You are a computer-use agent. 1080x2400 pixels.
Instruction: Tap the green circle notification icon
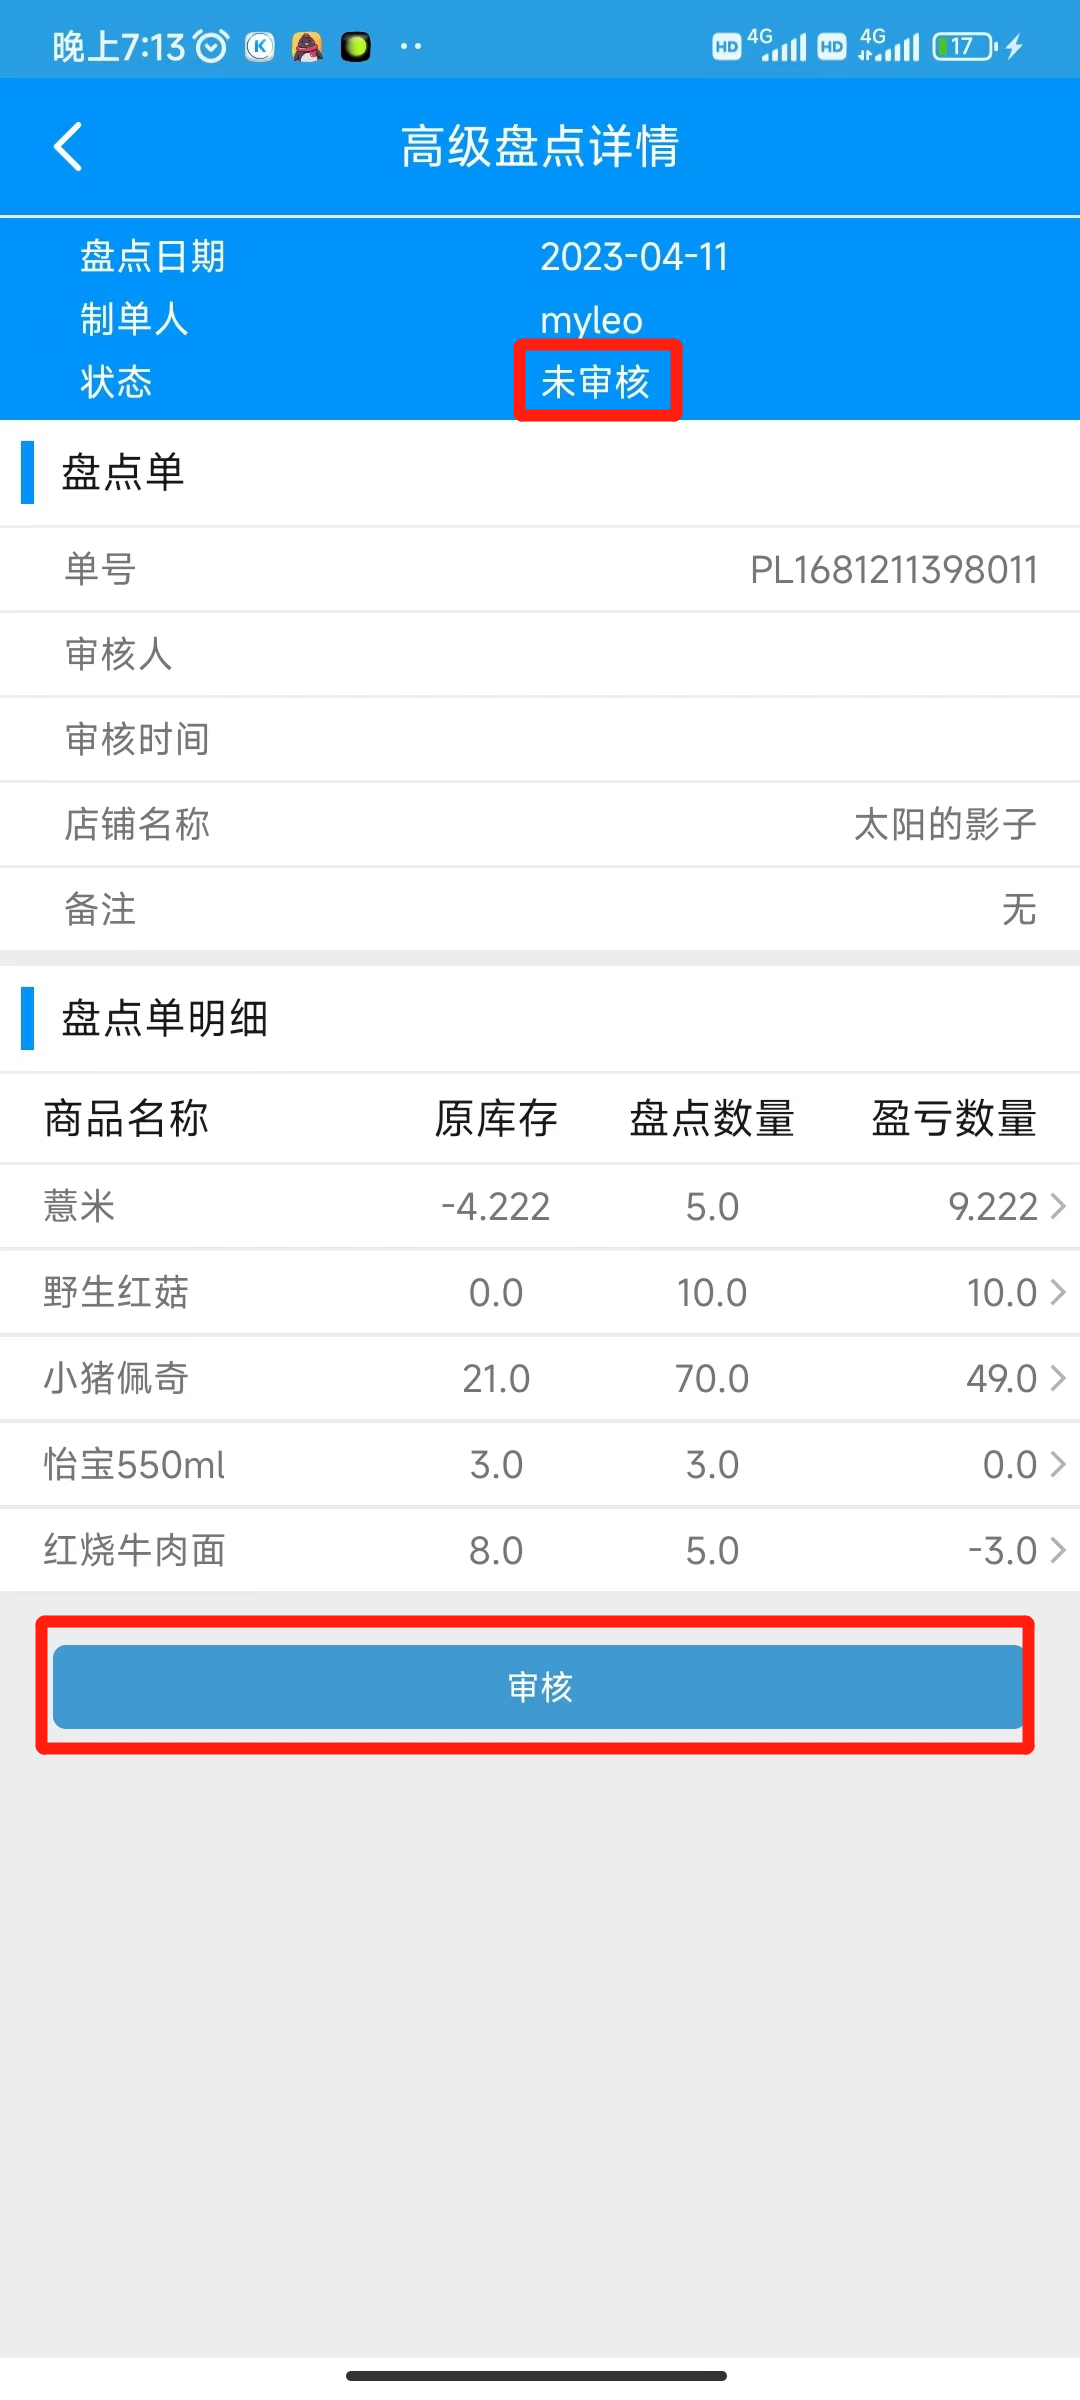355,46
